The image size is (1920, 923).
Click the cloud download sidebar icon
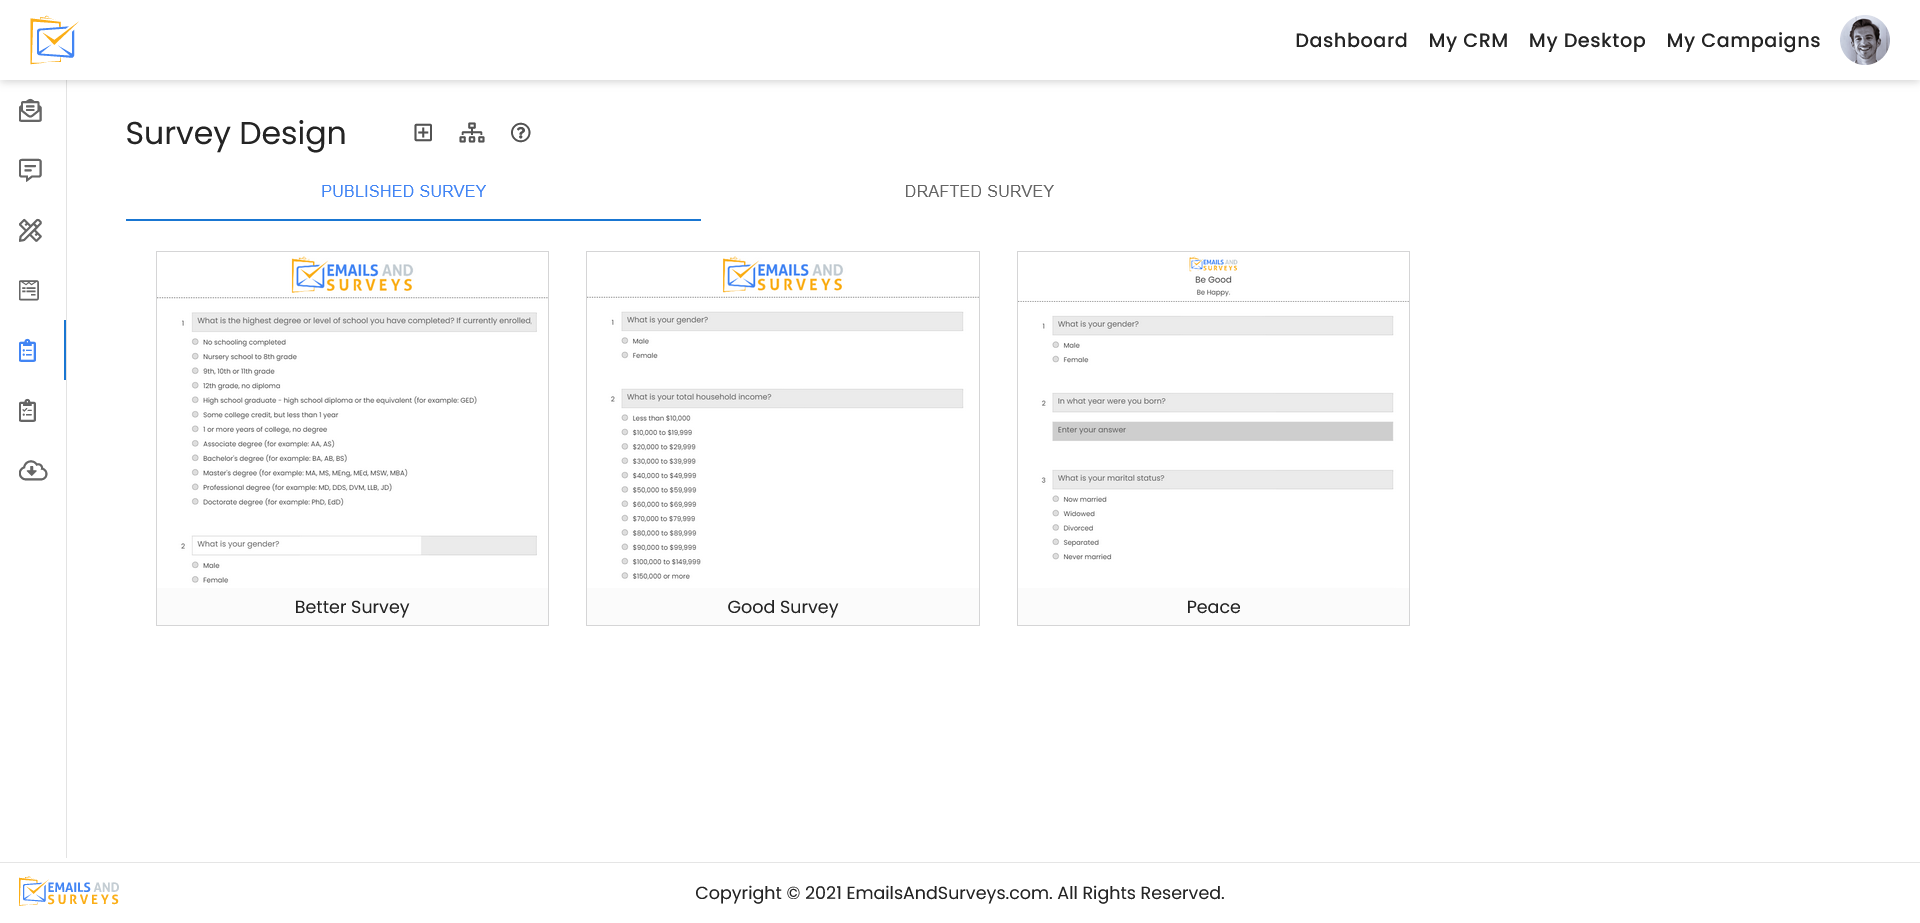33,471
